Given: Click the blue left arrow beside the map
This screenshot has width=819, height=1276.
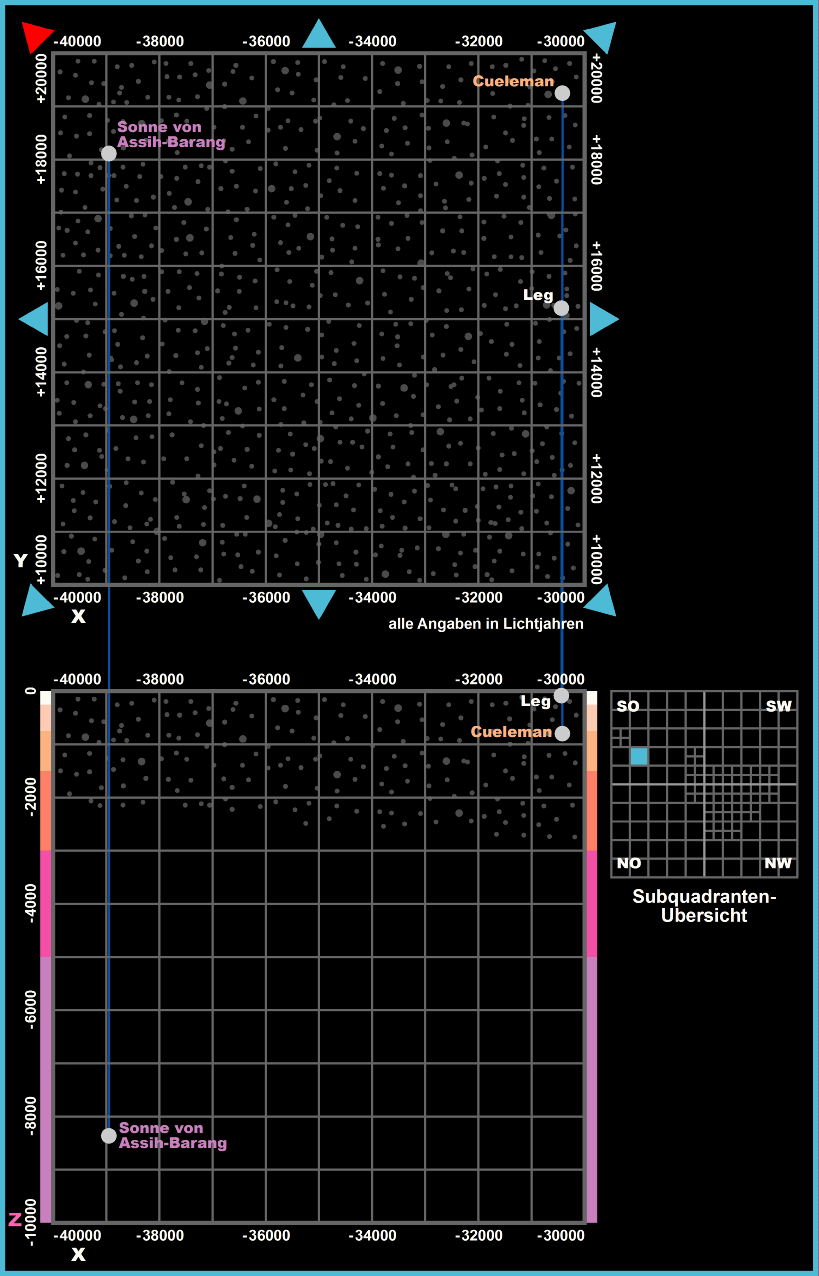Looking at the screenshot, I should tap(34, 319).
